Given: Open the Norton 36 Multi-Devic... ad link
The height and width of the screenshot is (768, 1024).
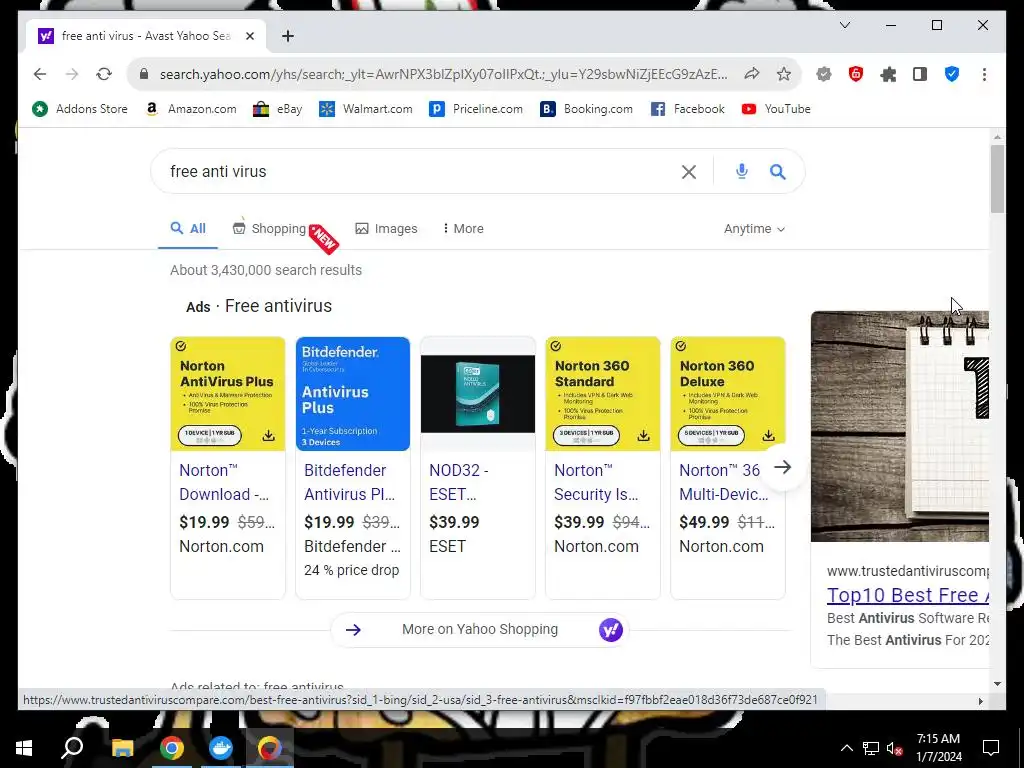Looking at the screenshot, I should [x=724, y=482].
